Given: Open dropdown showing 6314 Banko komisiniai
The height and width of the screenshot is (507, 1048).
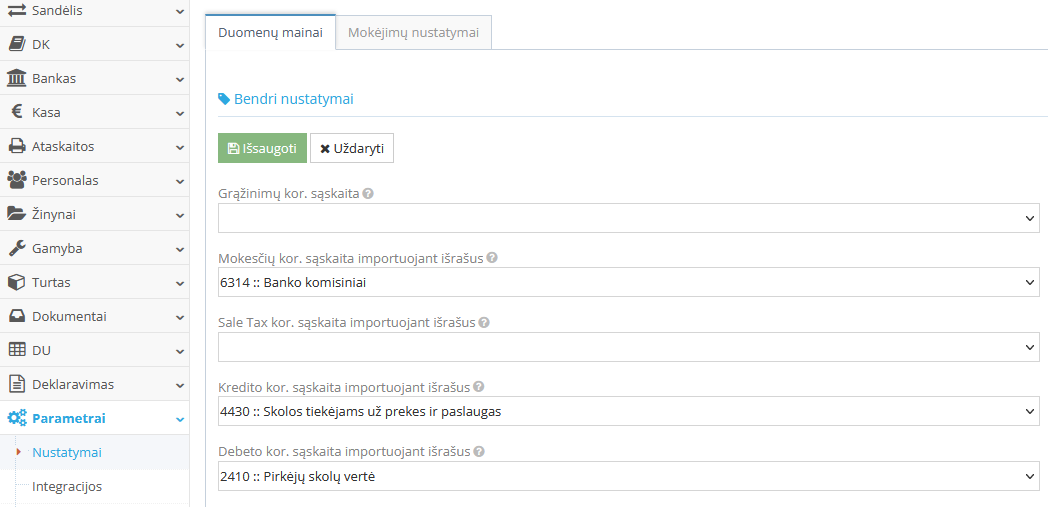Looking at the screenshot, I should tap(628, 283).
